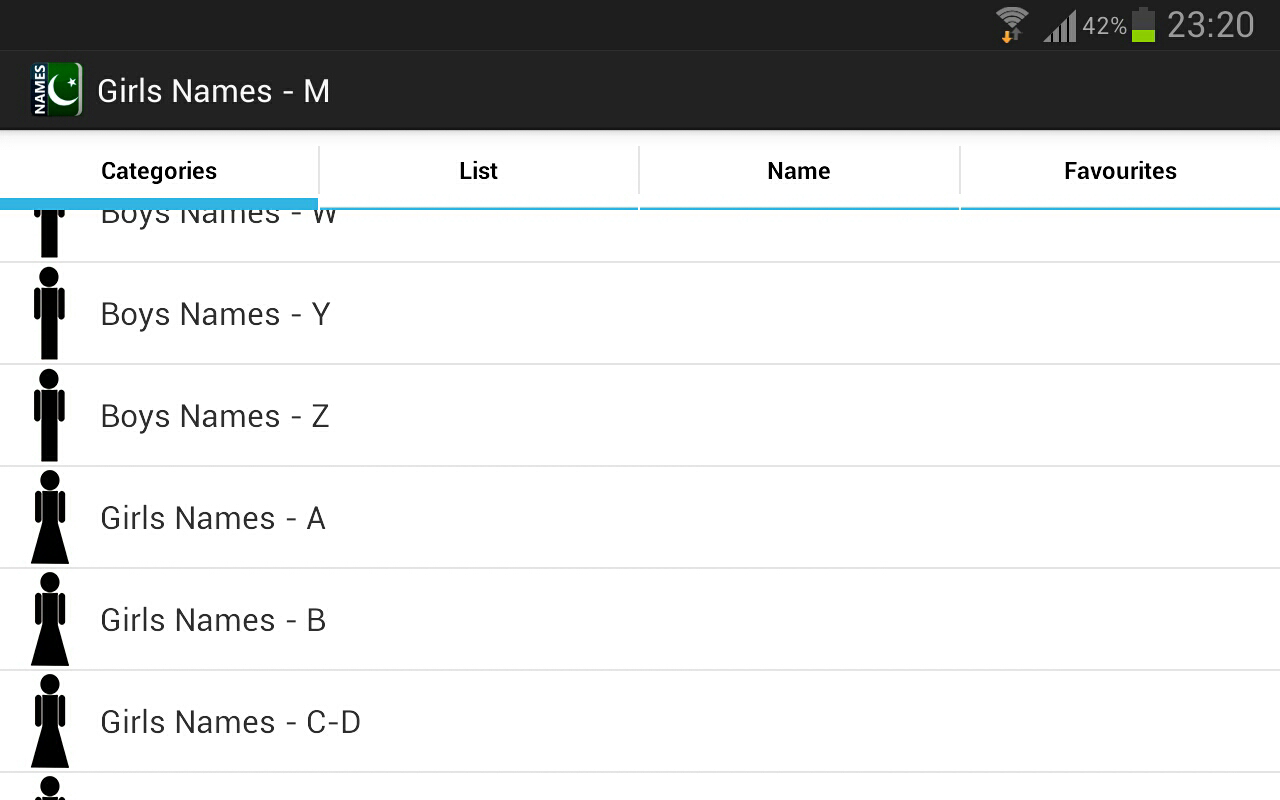Open the Name tab
The image size is (1280, 800).
pos(798,171)
